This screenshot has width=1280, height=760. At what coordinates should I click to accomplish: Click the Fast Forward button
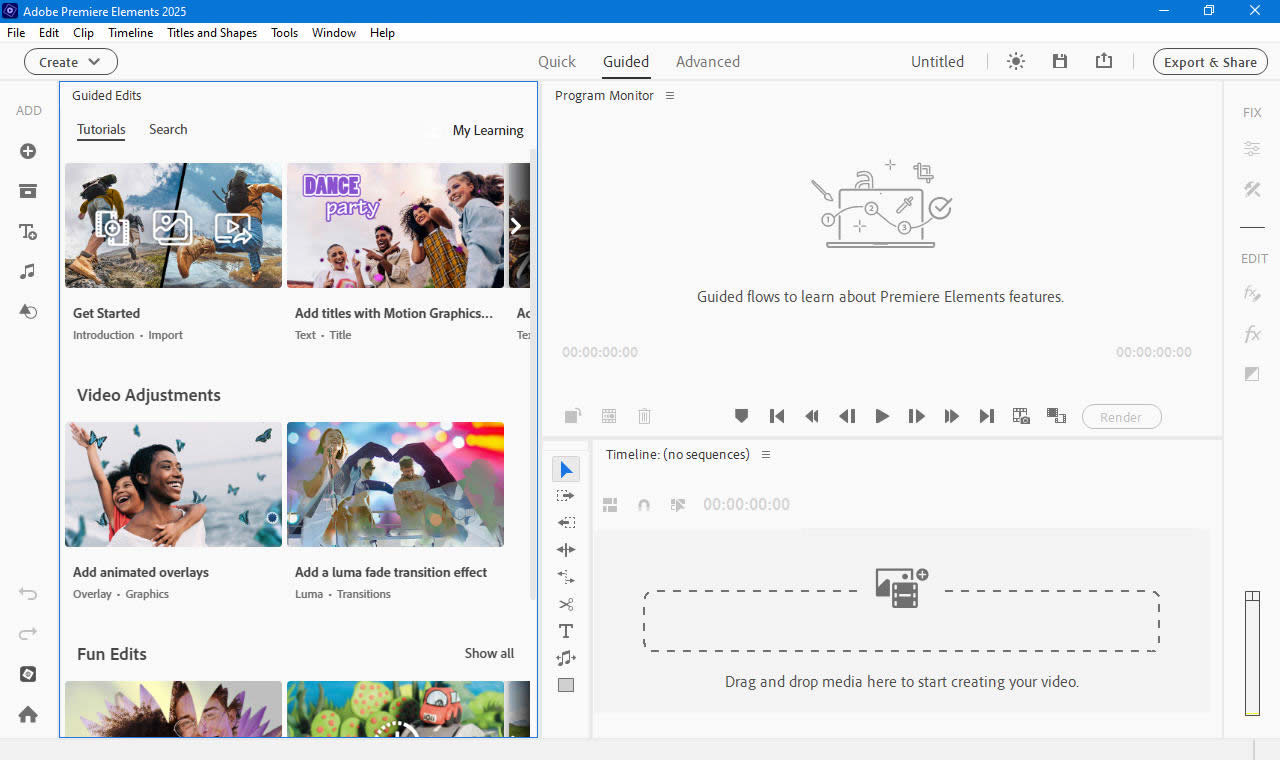(952, 416)
